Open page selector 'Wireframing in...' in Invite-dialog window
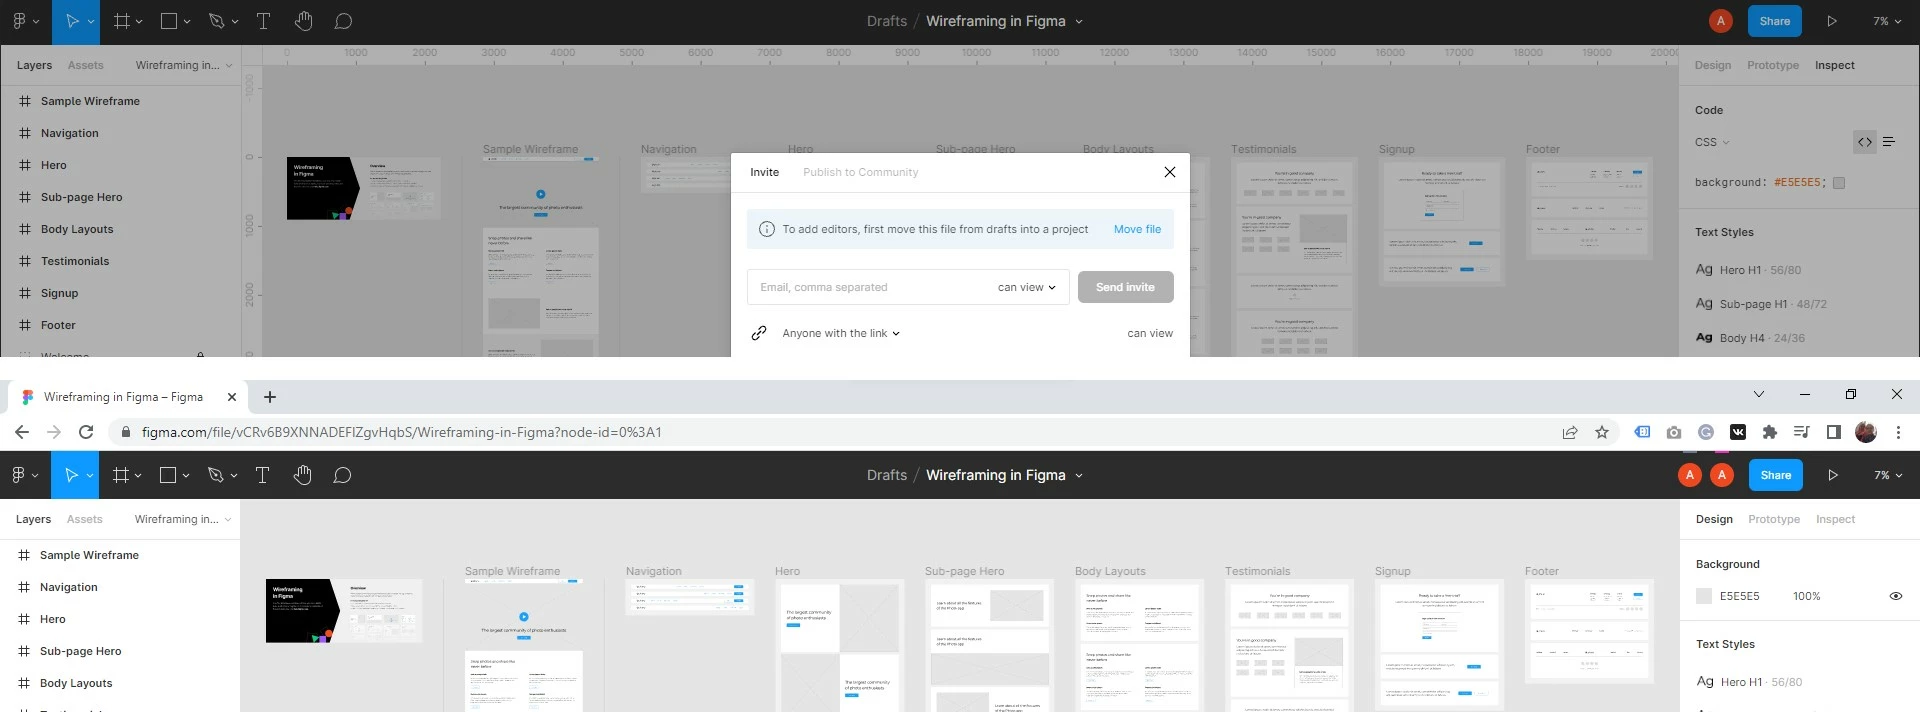This screenshot has width=1920, height=712. 184,65
